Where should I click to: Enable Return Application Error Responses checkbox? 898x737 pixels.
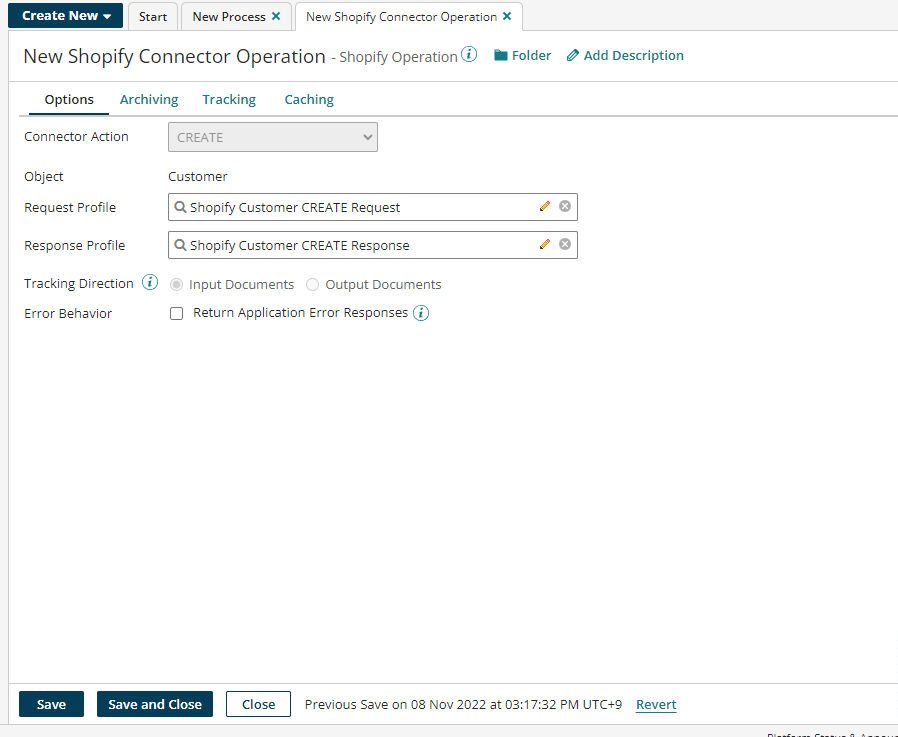pyautogui.click(x=176, y=313)
